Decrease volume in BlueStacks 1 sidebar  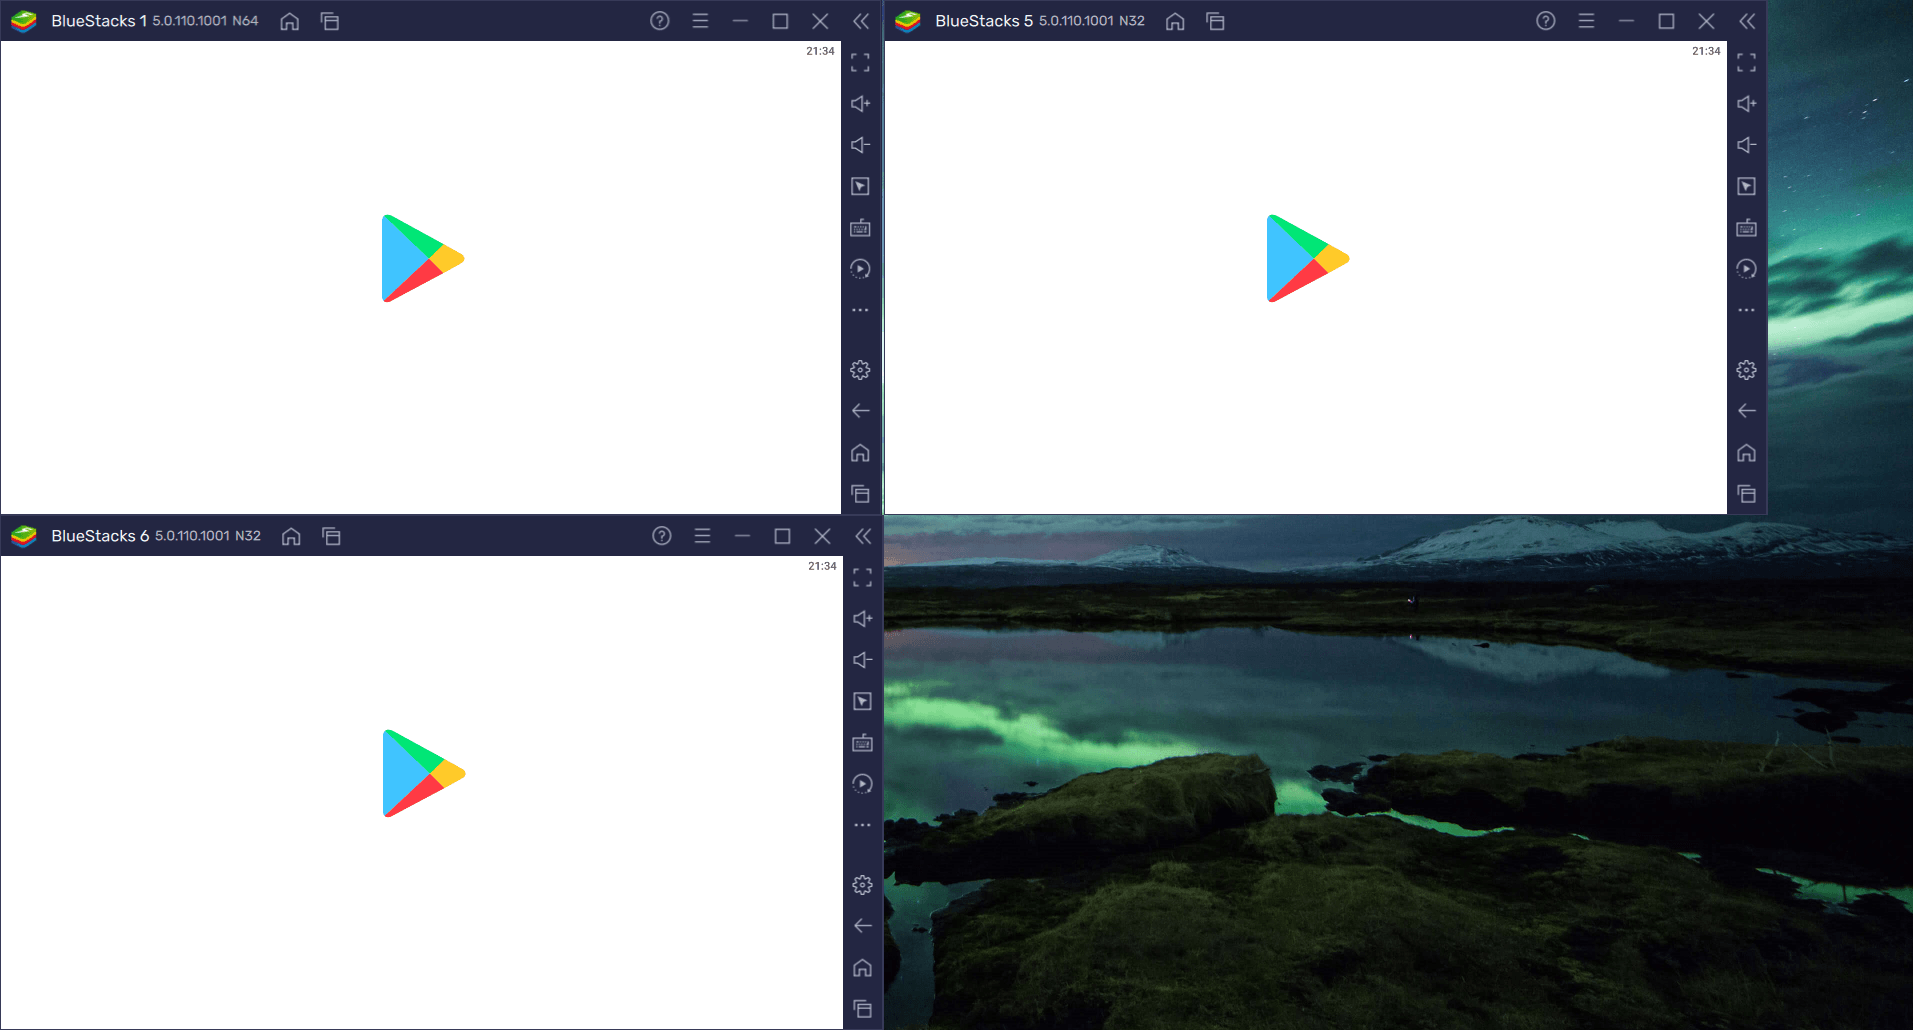[860, 145]
